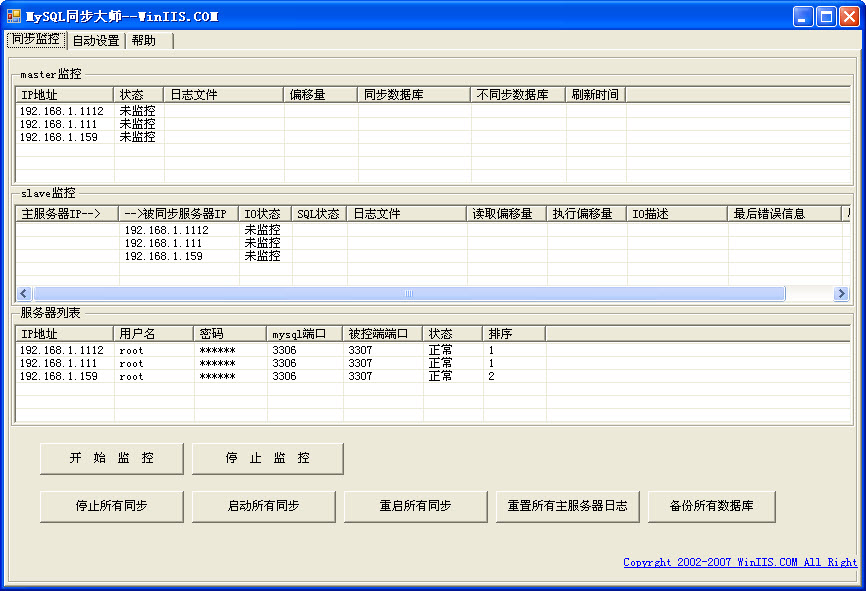Click 重置所有主服务器日志 button
Image resolution: width=866 pixels, height=591 pixels.
click(568, 506)
